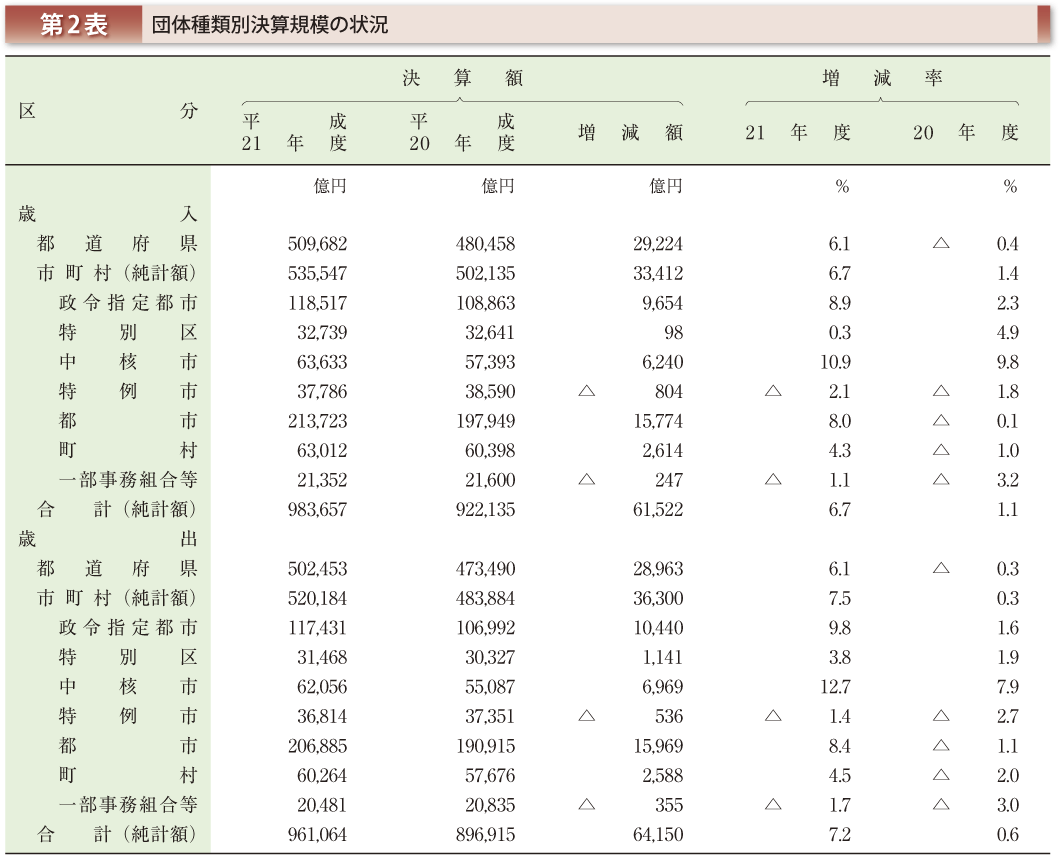Viewport: 1059px width, 855px height.
Task: Select the cell 20,835
Action: coord(490,805)
